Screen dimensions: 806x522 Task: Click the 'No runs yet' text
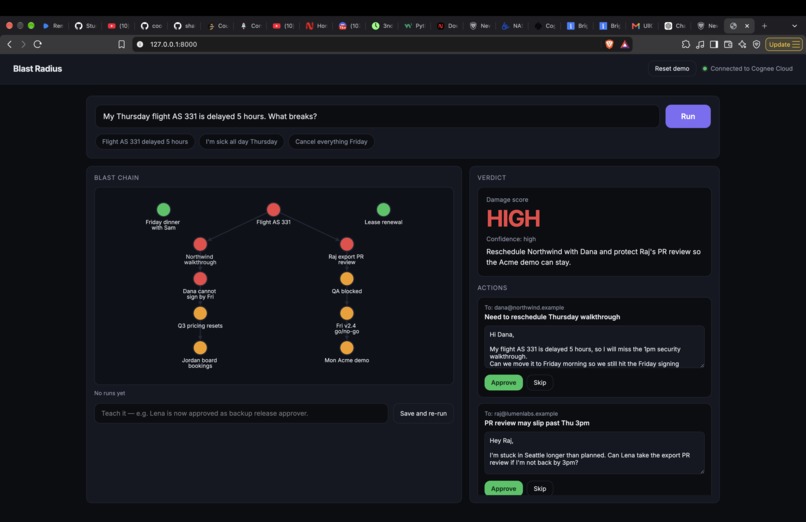pos(109,393)
